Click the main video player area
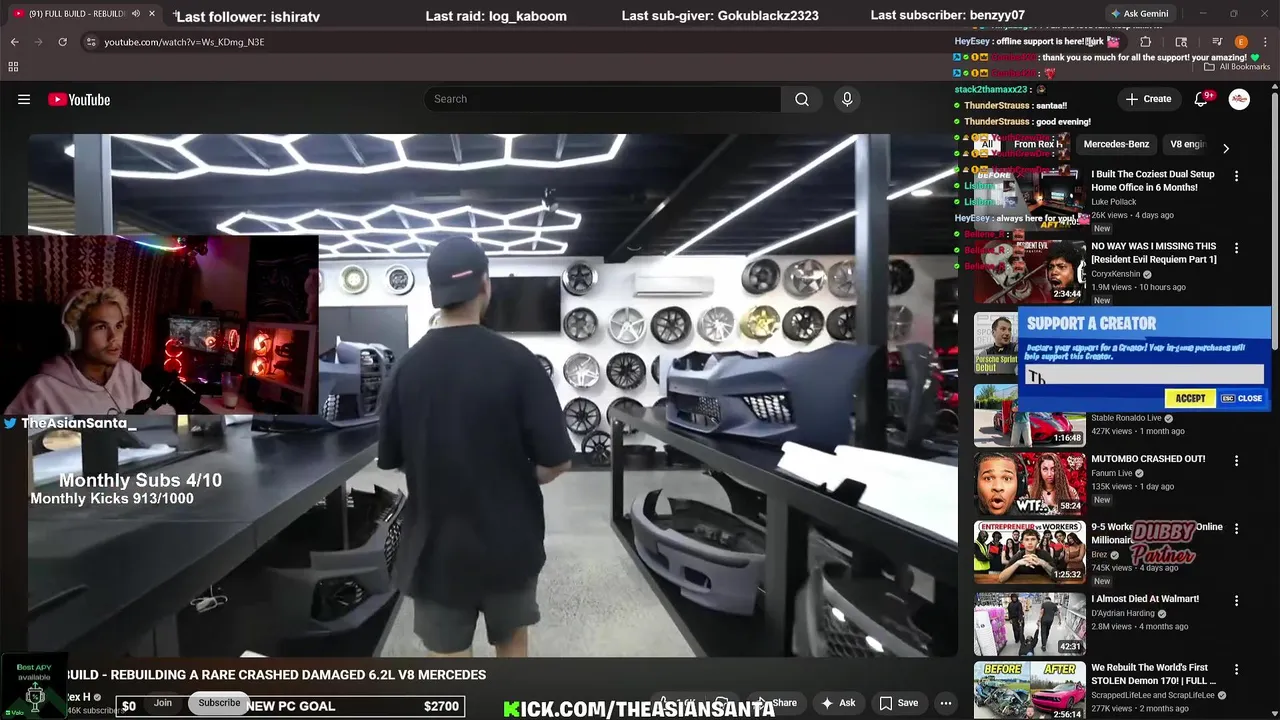The image size is (1280, 720). click(x=492, y=395)
